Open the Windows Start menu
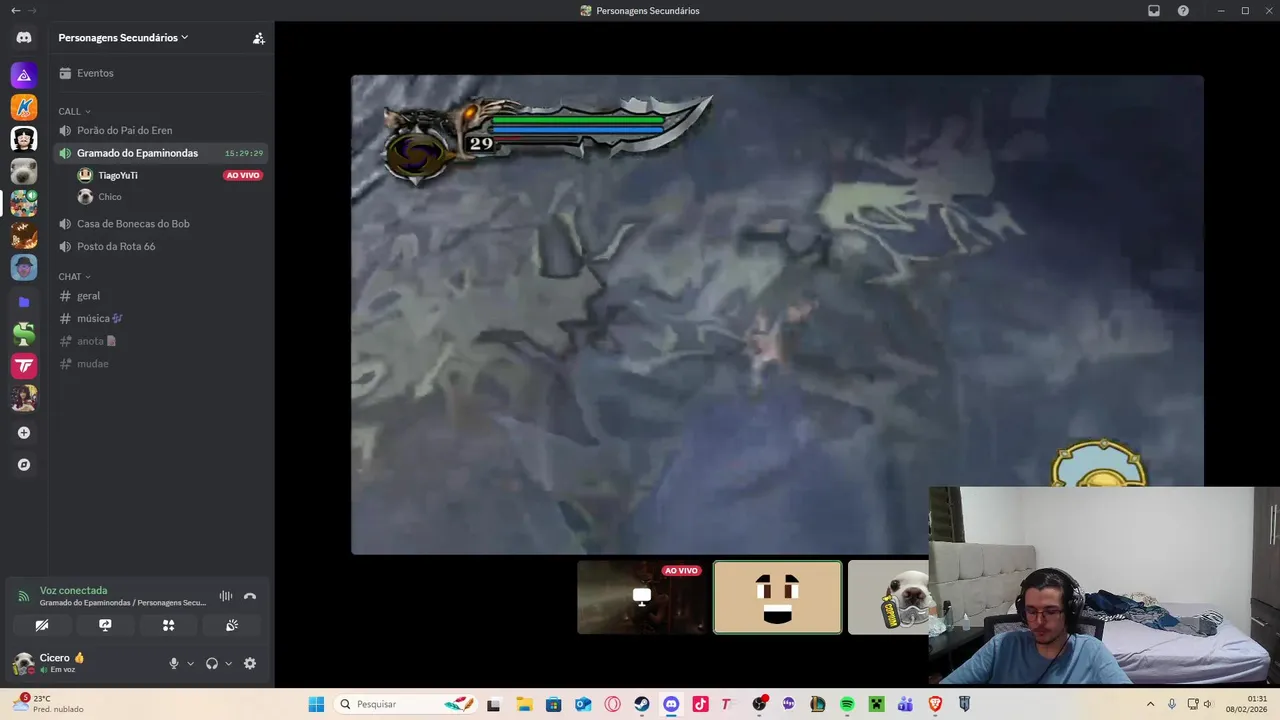 point(316,704)
